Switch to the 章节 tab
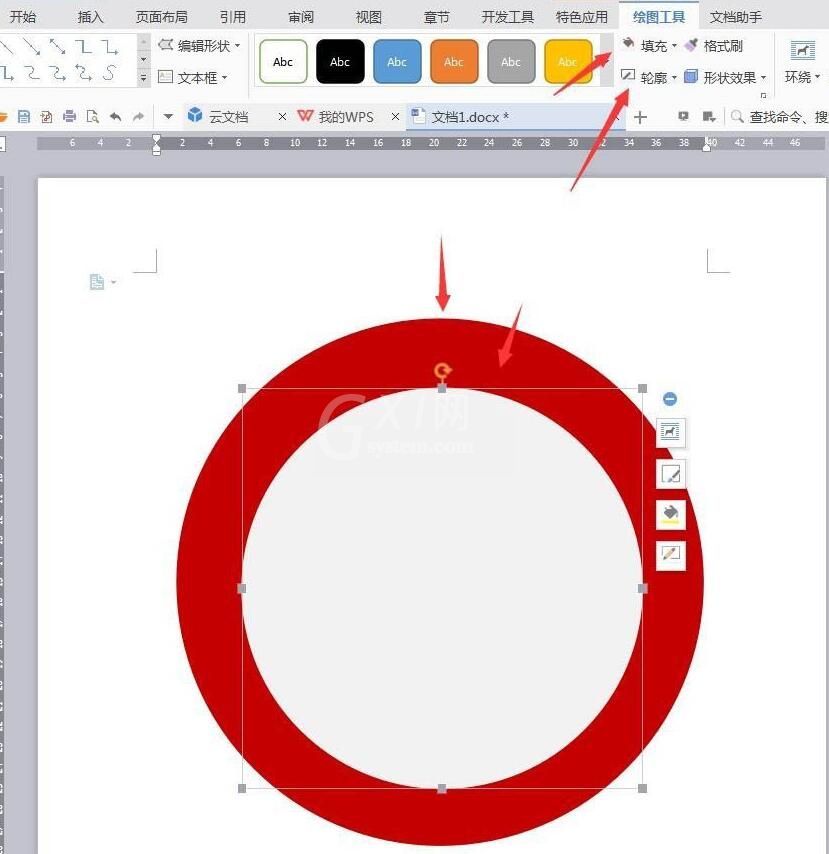 436,17
